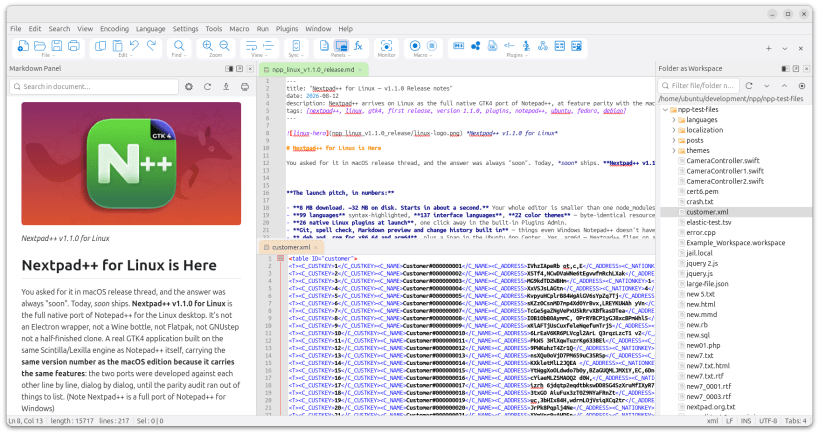
Task: Focus the Filter file/folder field
Action: [698, 86]
